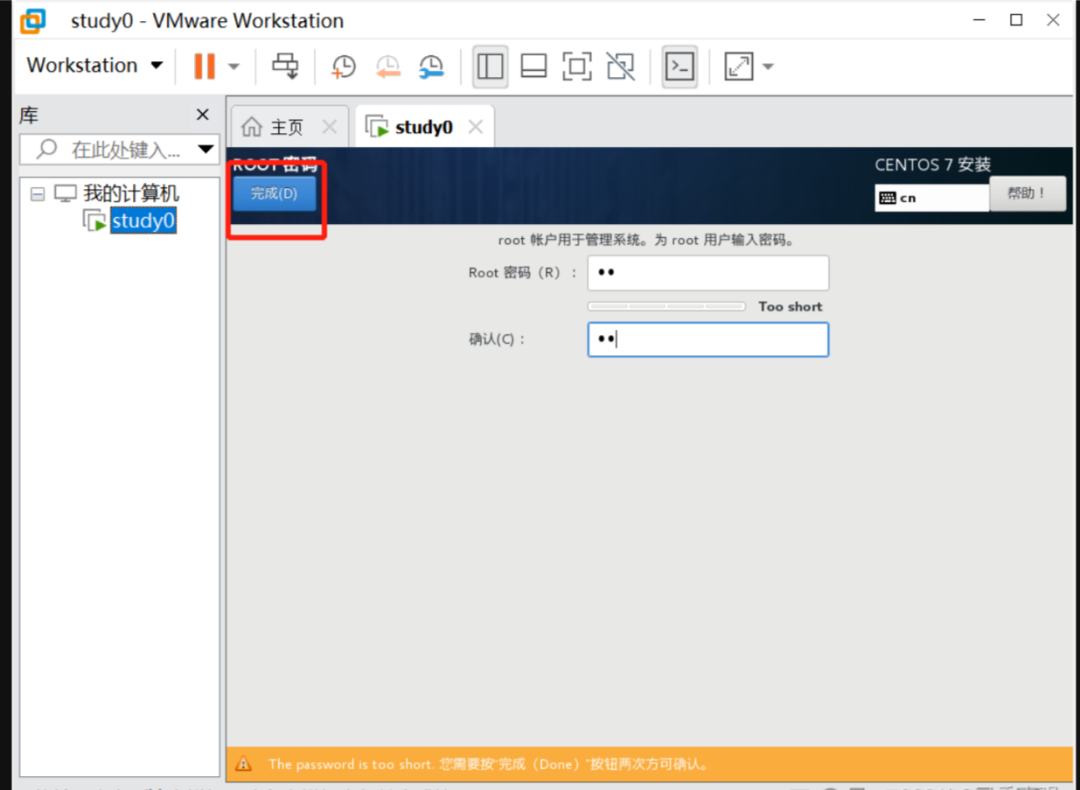This screenshot has width=1080, height=790.
Task: Focus the Root 密码 field
Action: click(708, 273)
